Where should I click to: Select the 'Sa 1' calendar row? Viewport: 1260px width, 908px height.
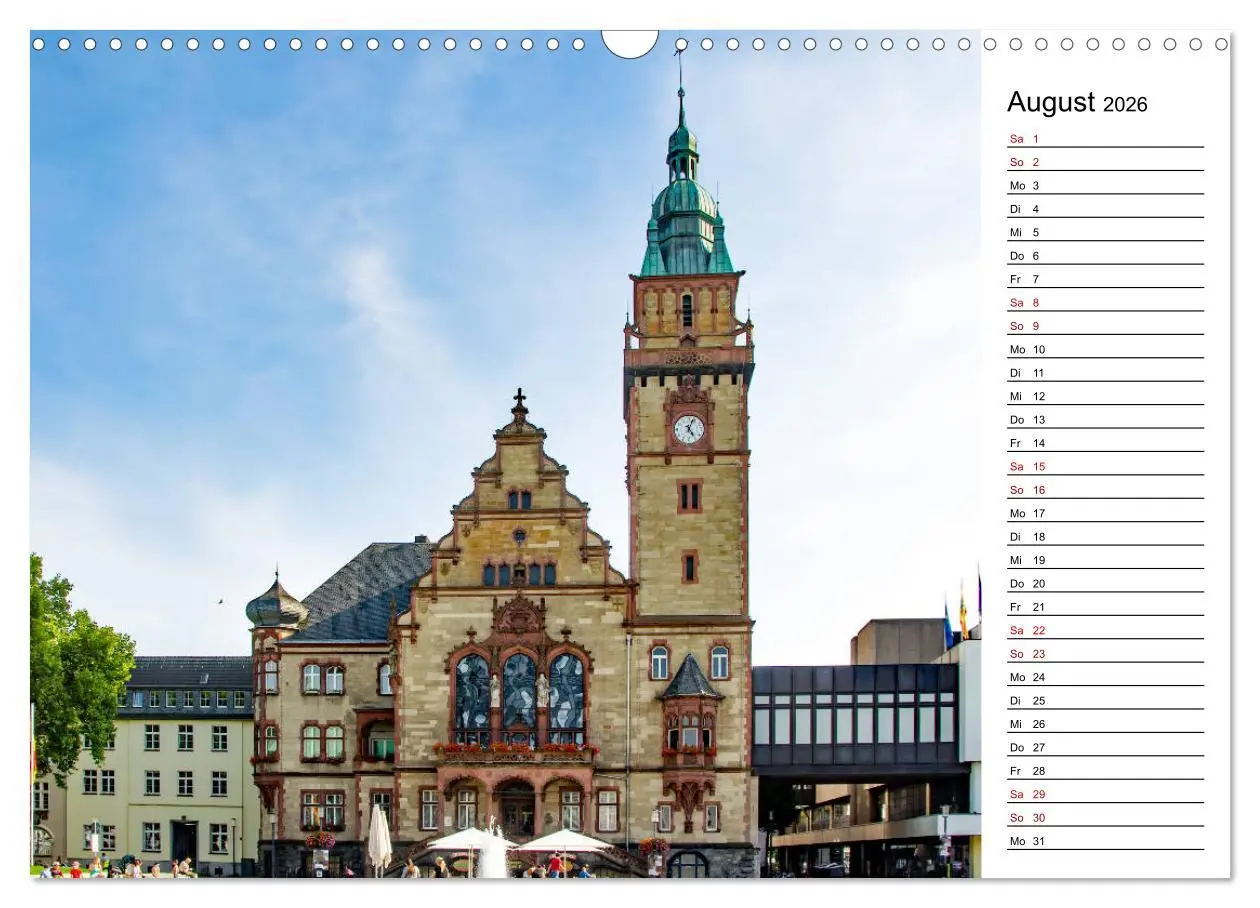click(x=1105, y=138)
